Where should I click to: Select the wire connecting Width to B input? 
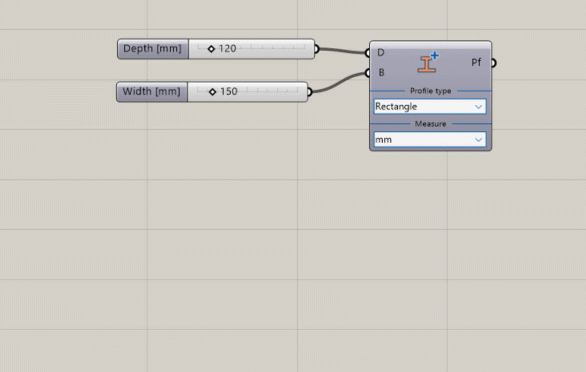click(x=338, y=83)
